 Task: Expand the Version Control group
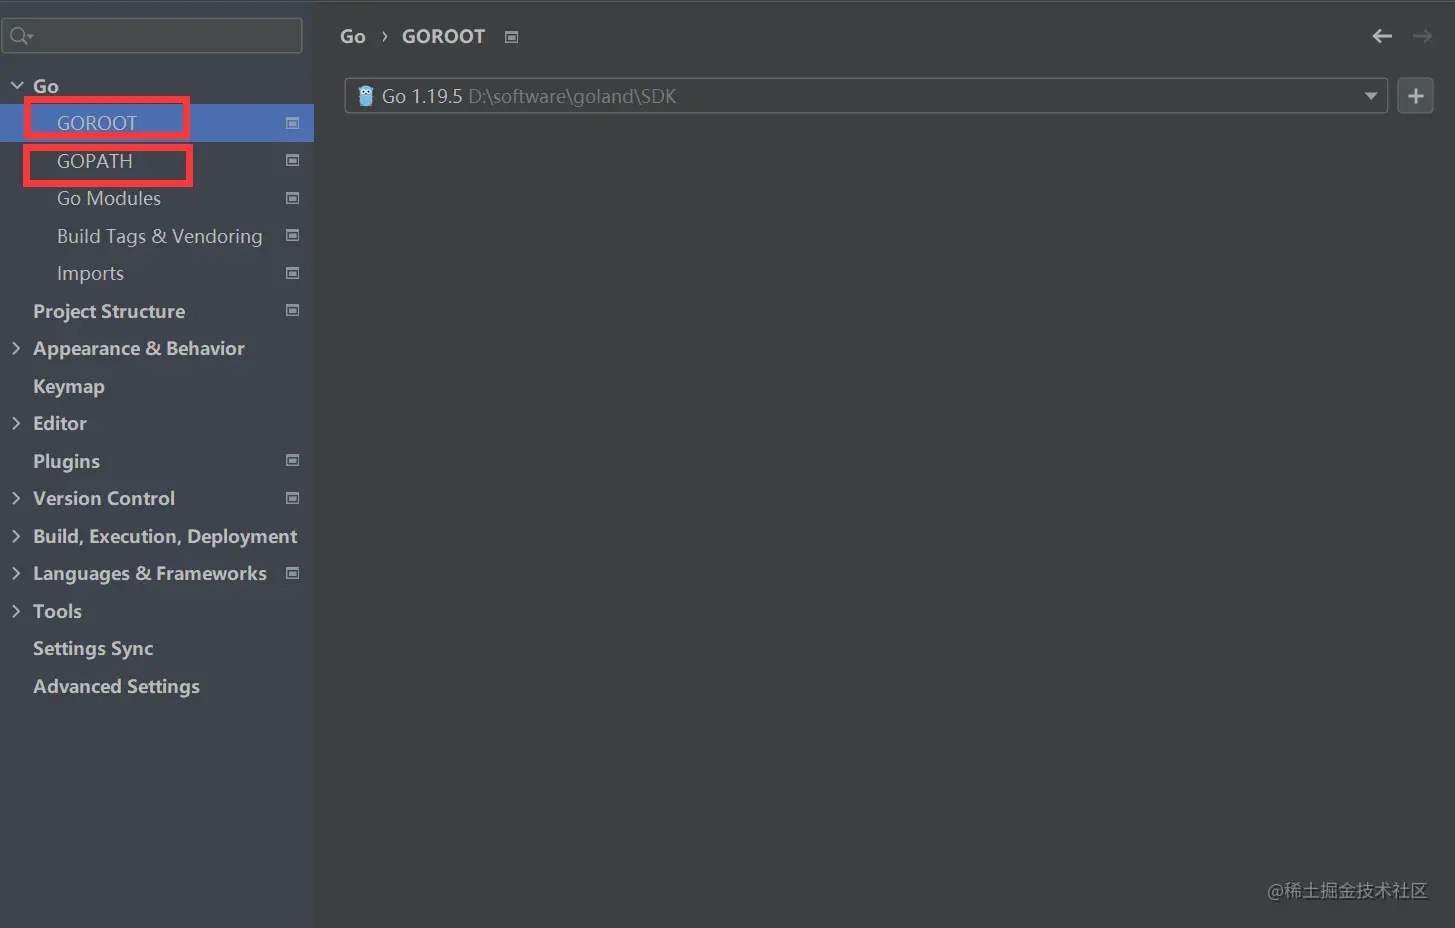[x=16, y=498]
